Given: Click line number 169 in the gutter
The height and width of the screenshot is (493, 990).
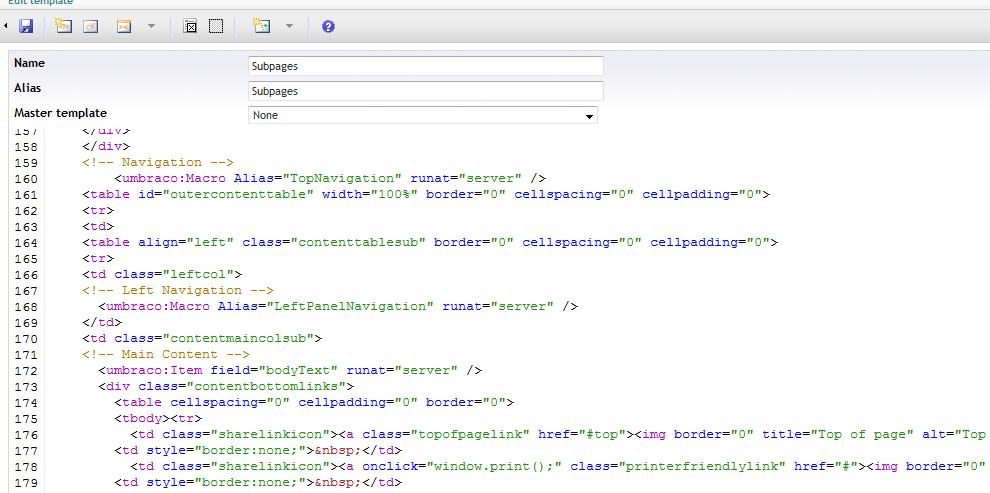Looking at the screenshot, I should (26, 323).
